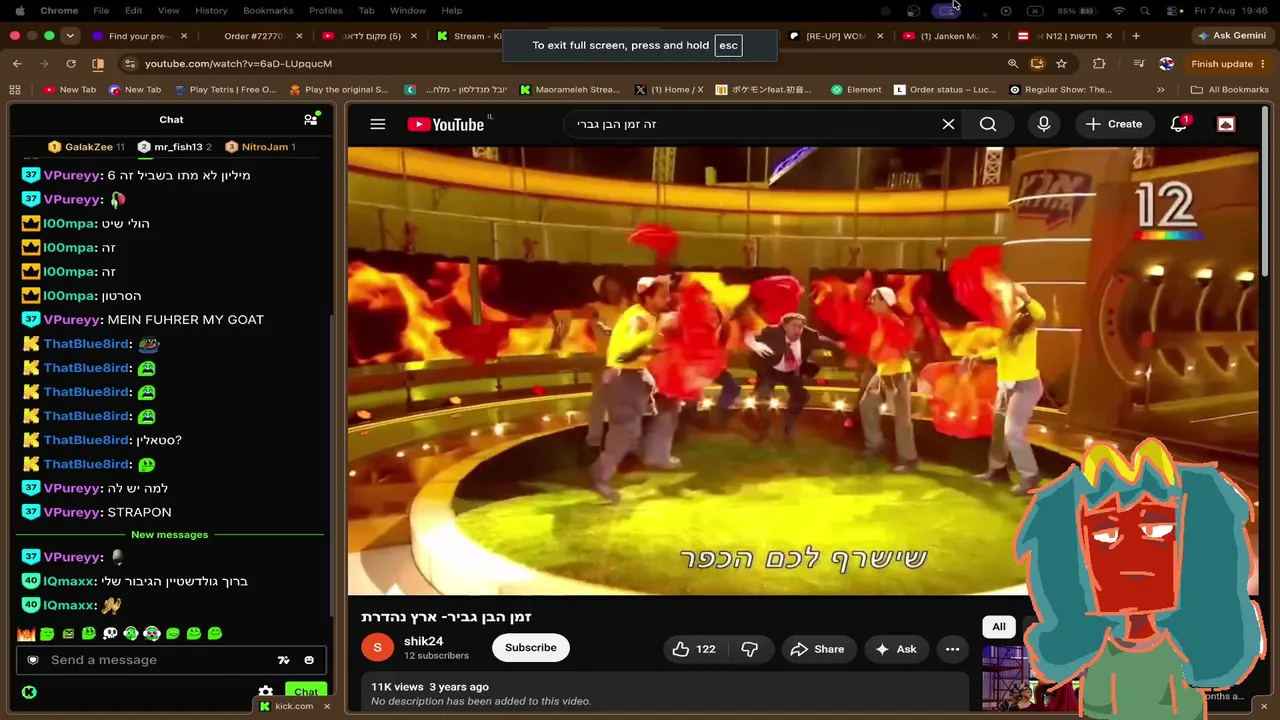Open more actions three-dot menu under video
The image size is (1280, 720).
coord(952,649)
